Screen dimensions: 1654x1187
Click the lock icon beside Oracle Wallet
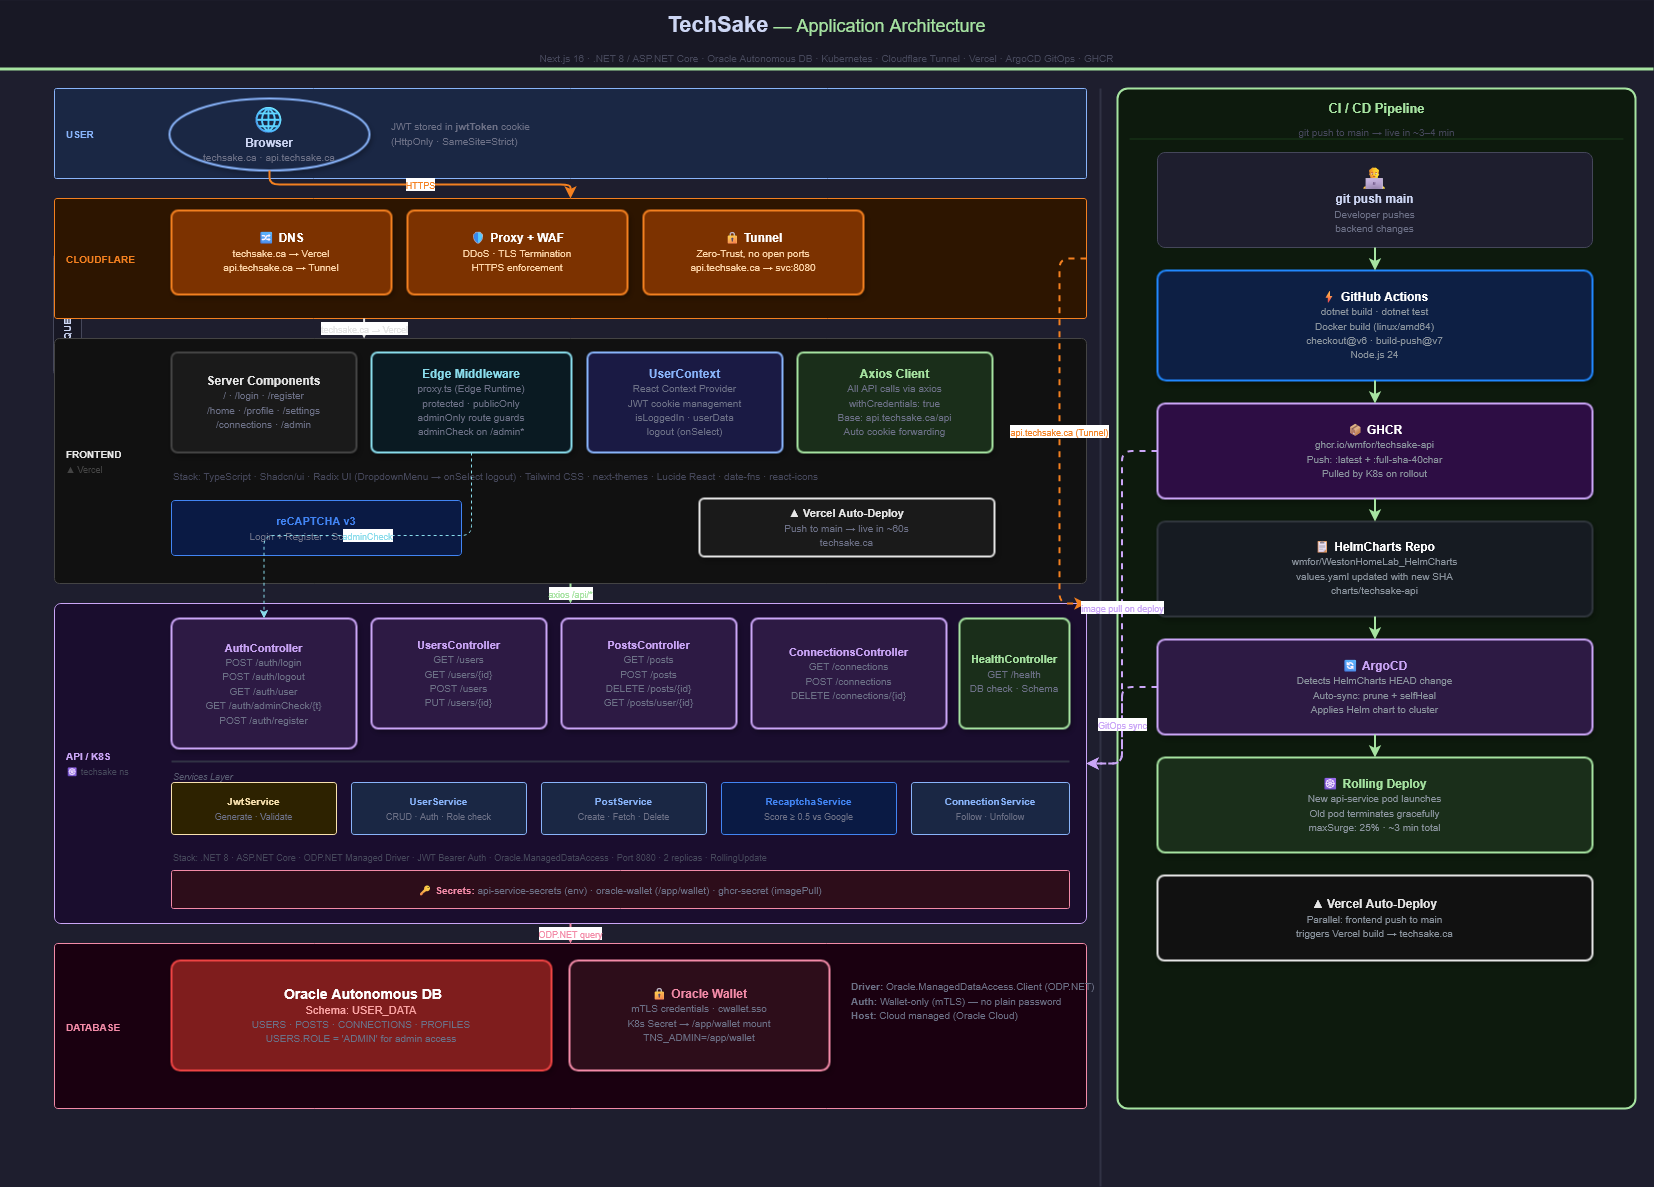point(659,994)
